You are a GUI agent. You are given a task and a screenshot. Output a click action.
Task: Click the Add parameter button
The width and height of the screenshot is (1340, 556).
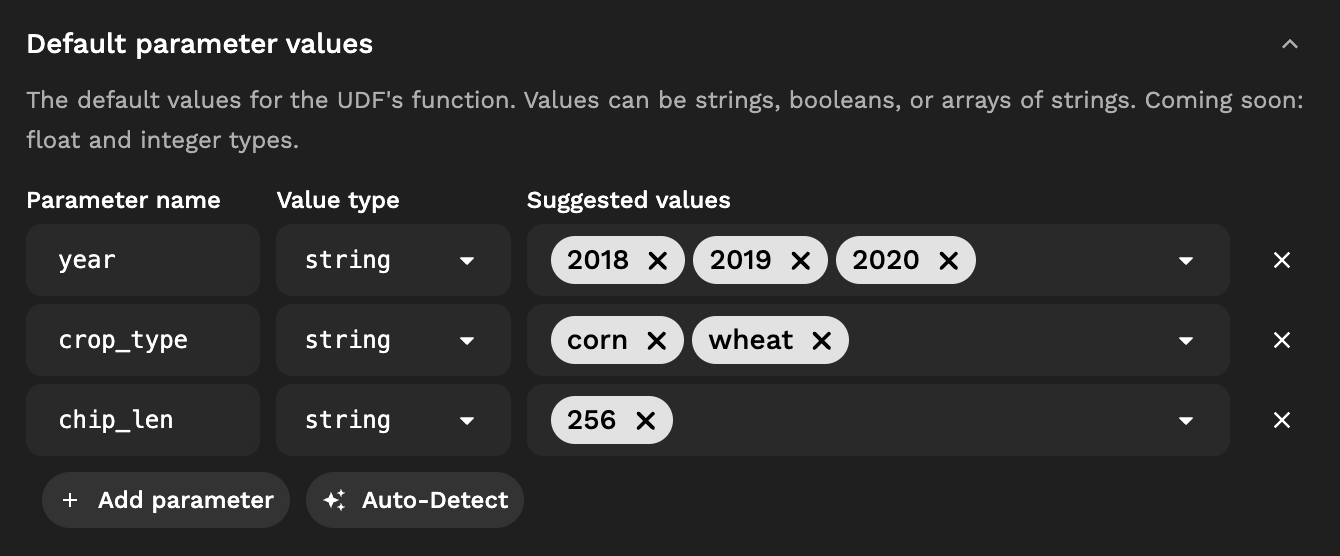pyautogui.click(x=166, y=500)
